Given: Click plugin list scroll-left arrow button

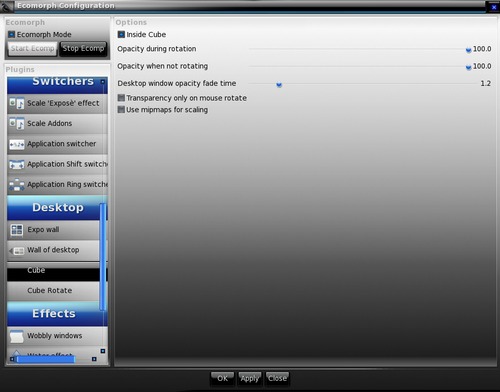Looking at the screenshot, I should [x=12, y=359].
